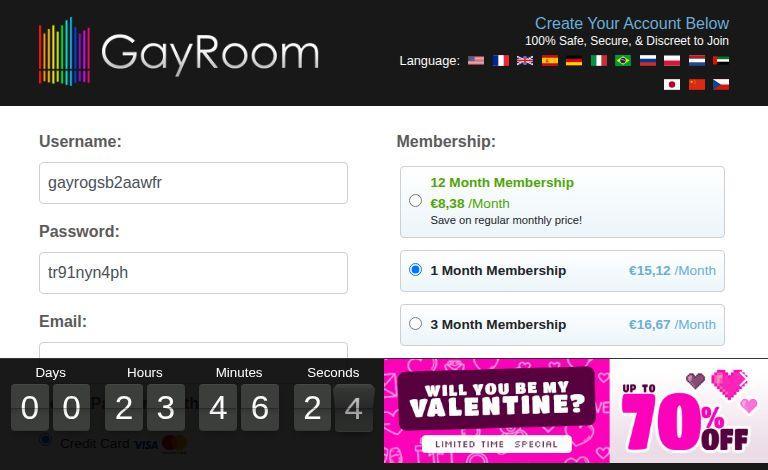Switch language with the US flag

point(476,61)
